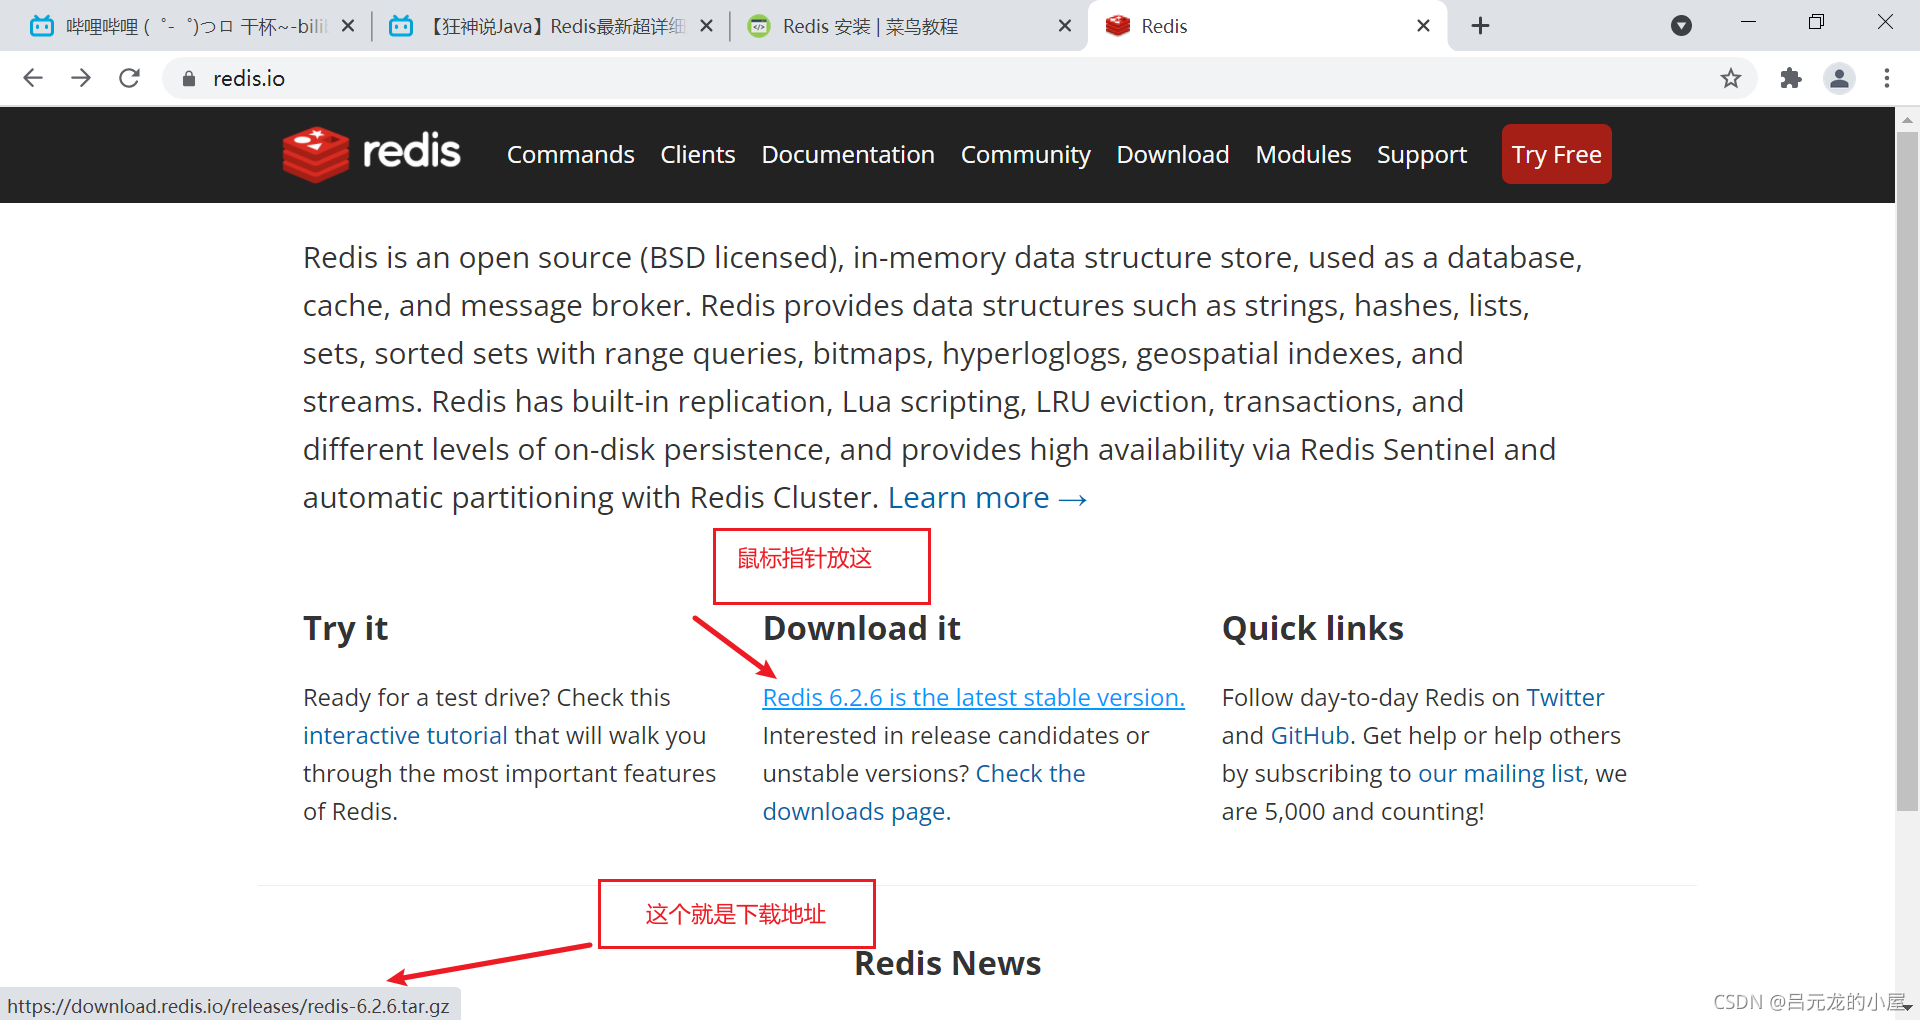This screenshot has width=1920, height=1020.
Task: Switch to the Redis 安装 菜鸟教程 tab
Action: point(908,26)
